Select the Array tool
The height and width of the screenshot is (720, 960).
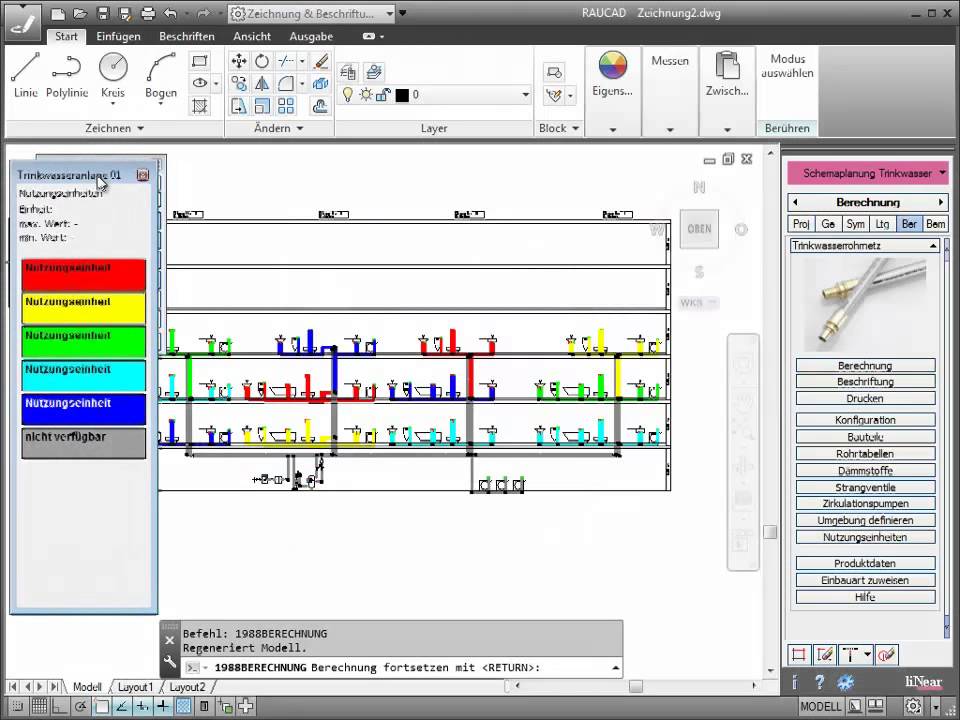click(x=285, y=106)
